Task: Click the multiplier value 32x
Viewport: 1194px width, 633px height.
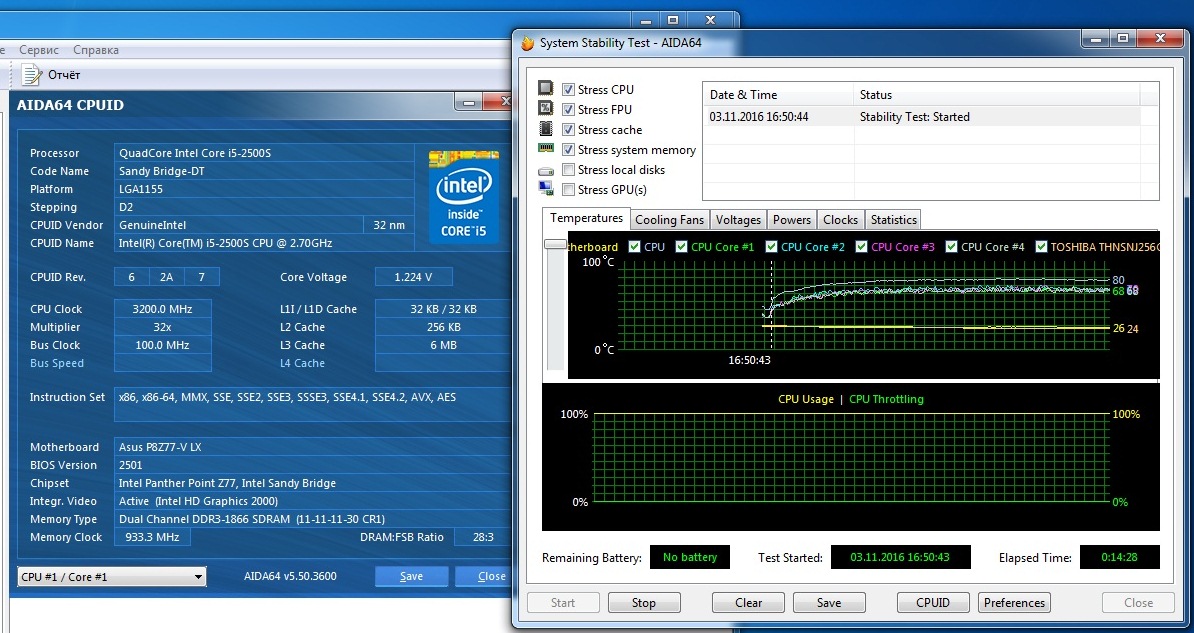Action: tap(162, 327)
